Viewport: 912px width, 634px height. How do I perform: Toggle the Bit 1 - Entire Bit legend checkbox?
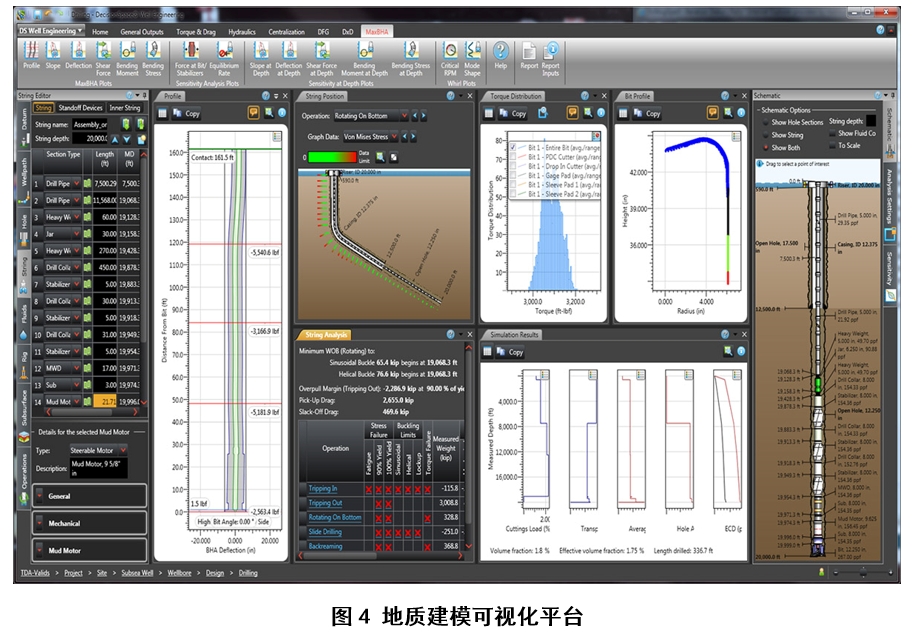[x=513, y=148]
